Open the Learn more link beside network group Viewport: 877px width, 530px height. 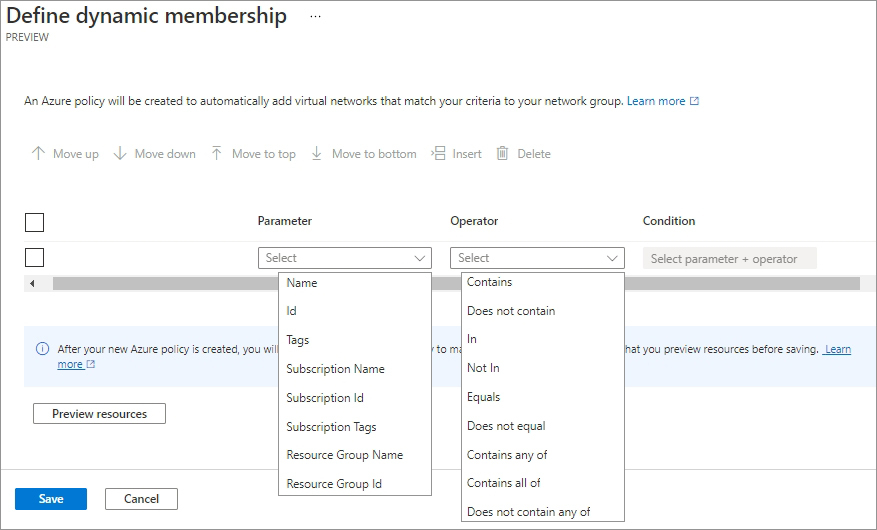(x=656, y=101)
